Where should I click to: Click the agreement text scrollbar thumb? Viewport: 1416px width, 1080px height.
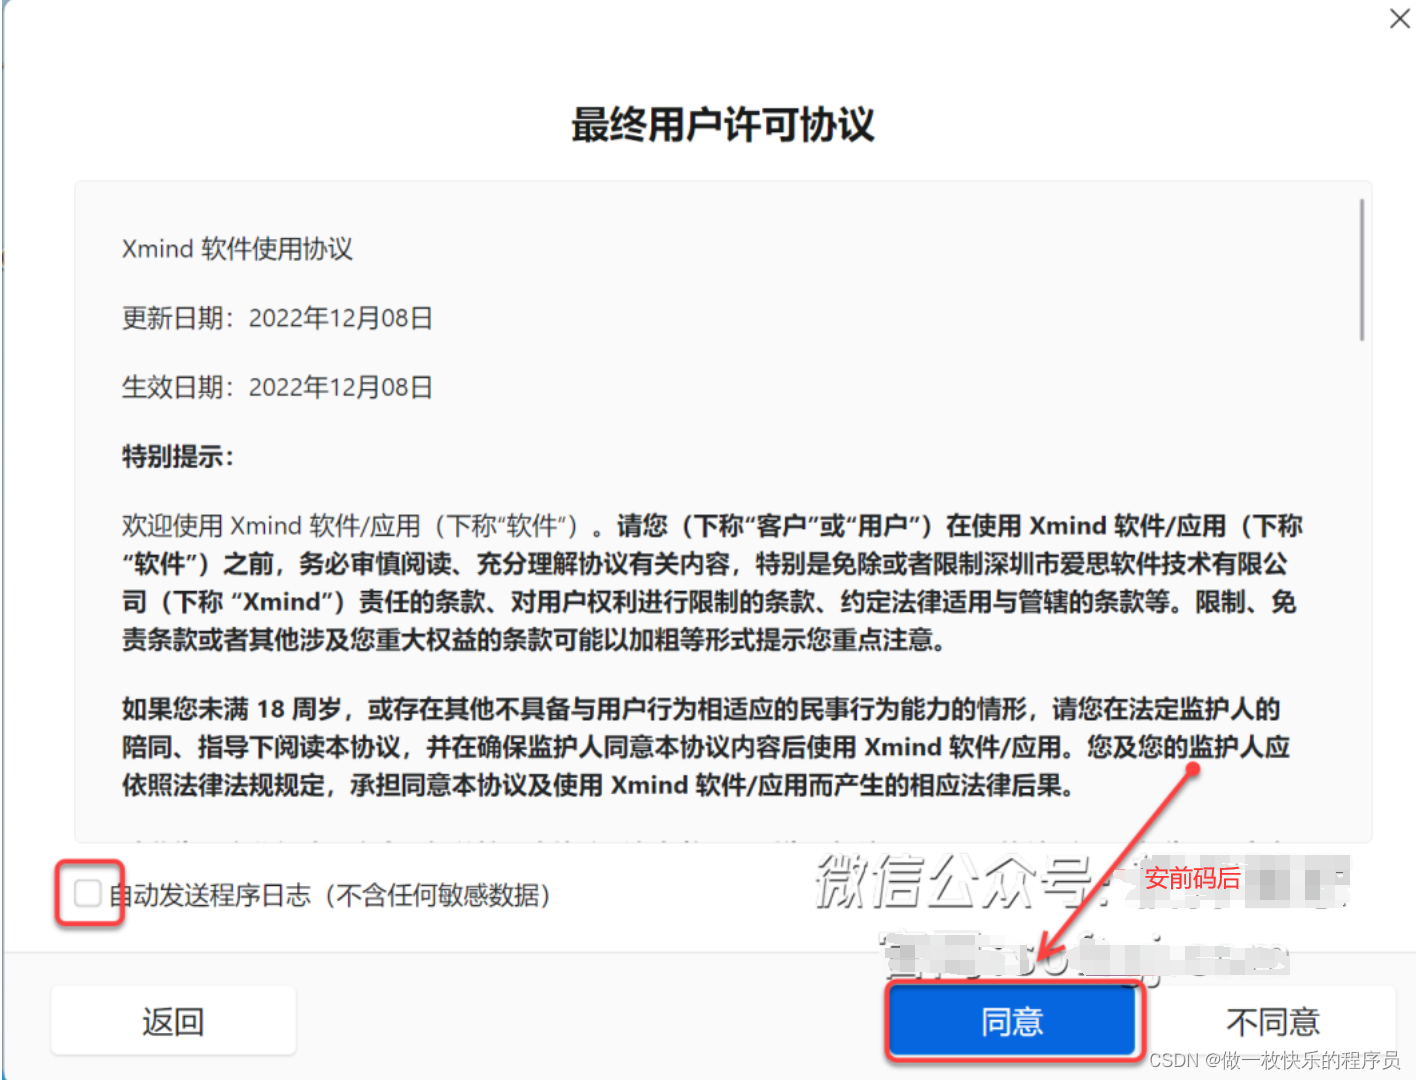tap(1362, 270)
